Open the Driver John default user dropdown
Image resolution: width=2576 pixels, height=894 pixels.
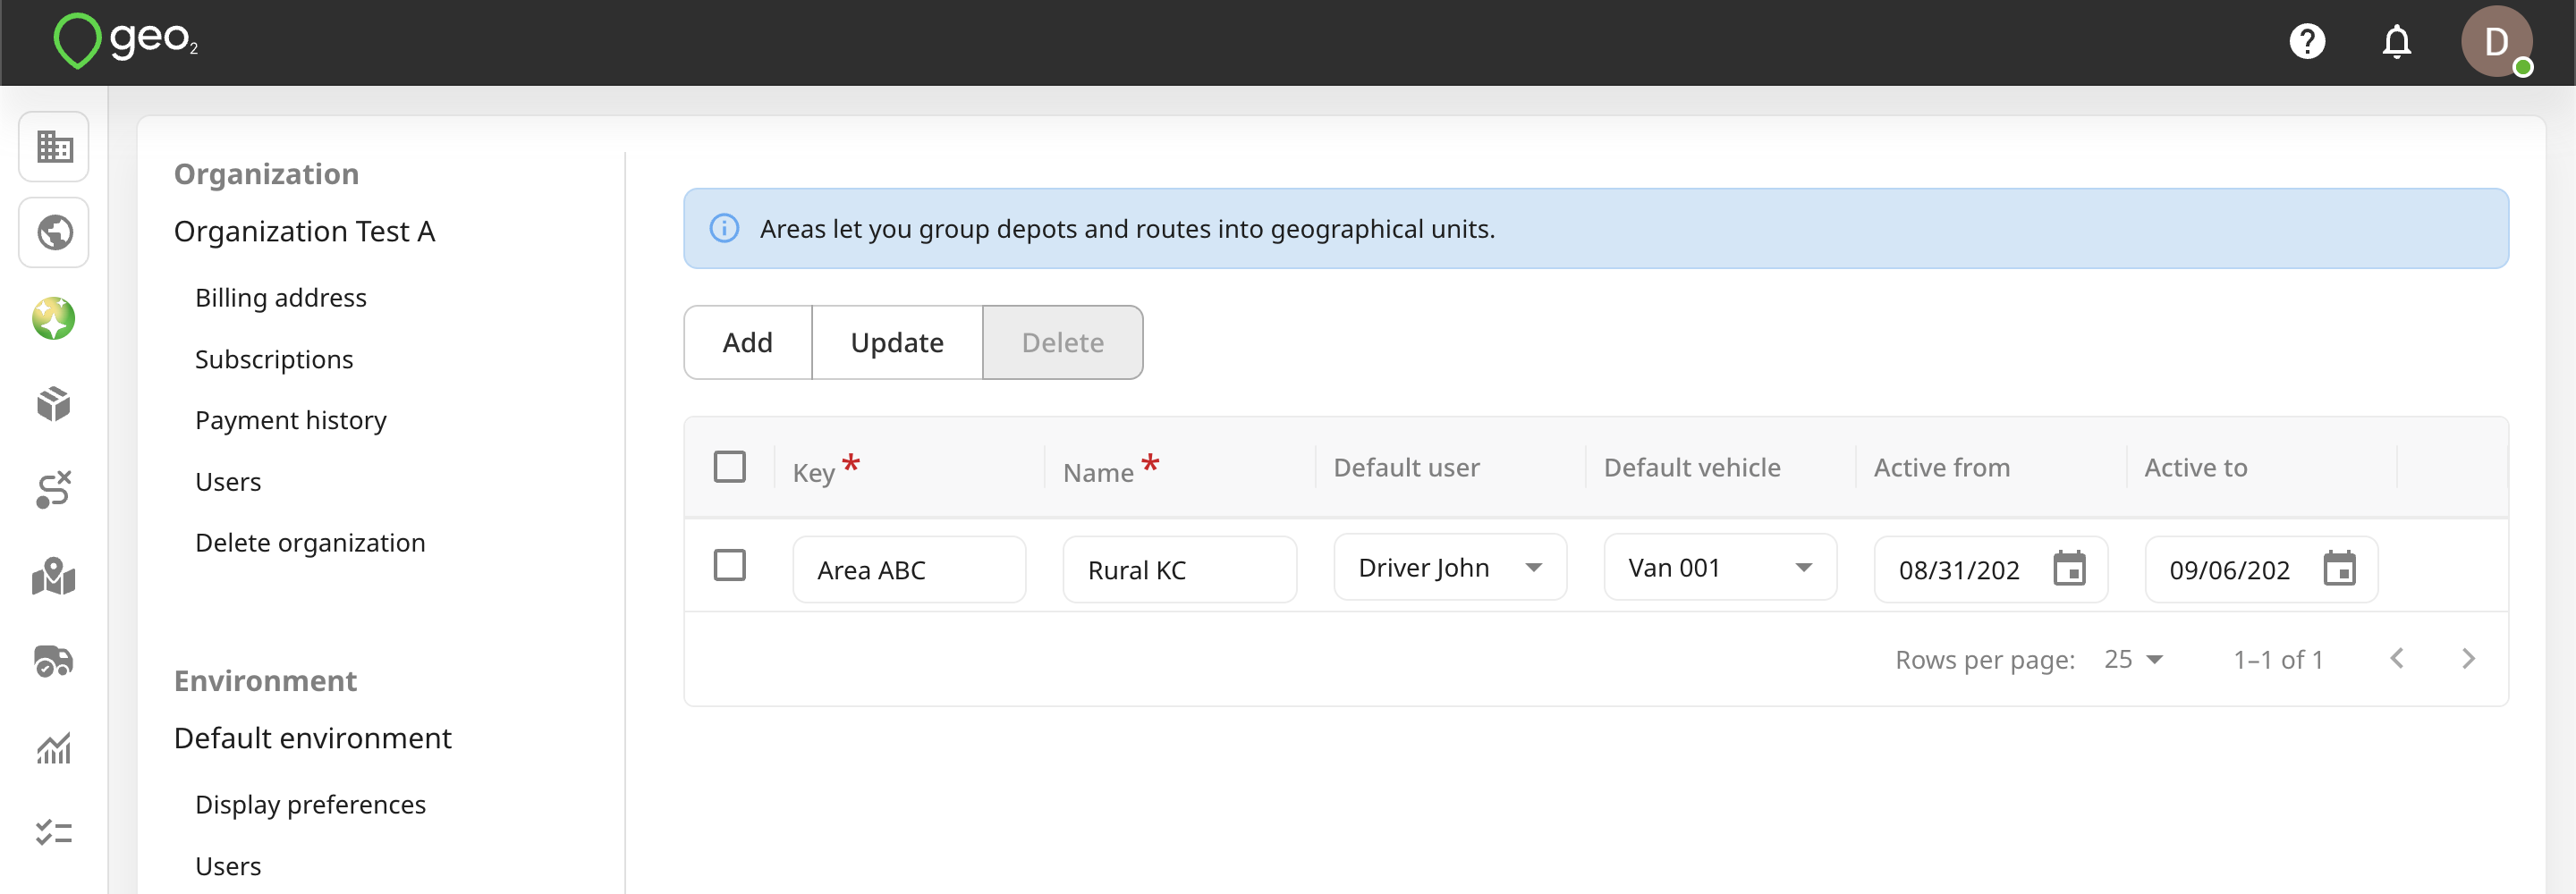tap(1450, 568)
